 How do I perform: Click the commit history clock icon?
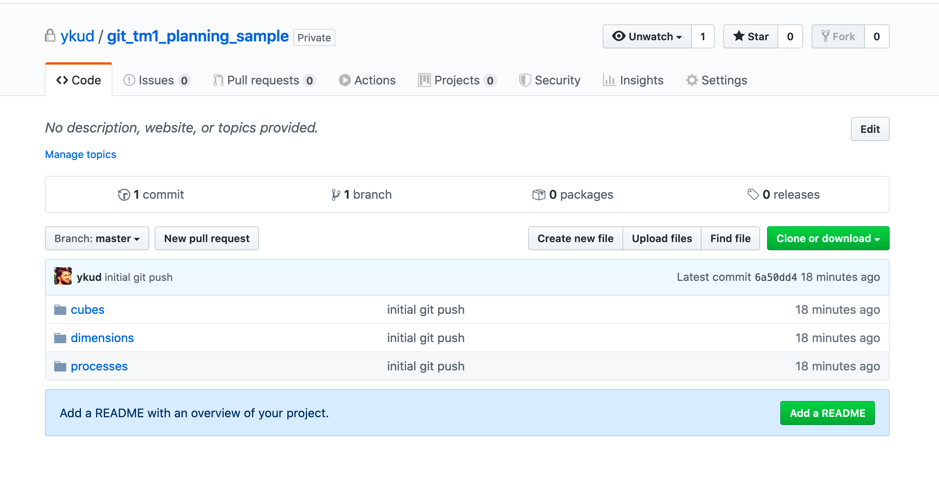124,195
